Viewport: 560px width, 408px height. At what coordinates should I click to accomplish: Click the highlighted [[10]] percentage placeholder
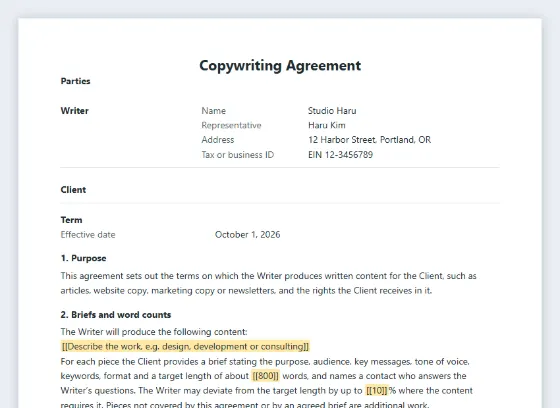tap(377, 390)
